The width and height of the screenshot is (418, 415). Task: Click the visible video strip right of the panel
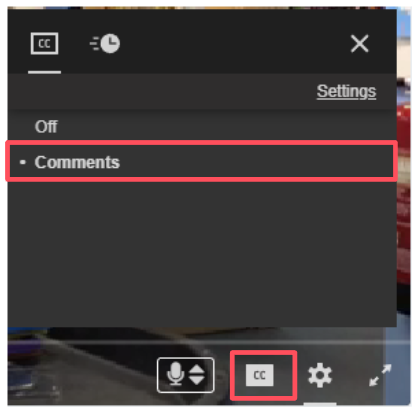404,200
